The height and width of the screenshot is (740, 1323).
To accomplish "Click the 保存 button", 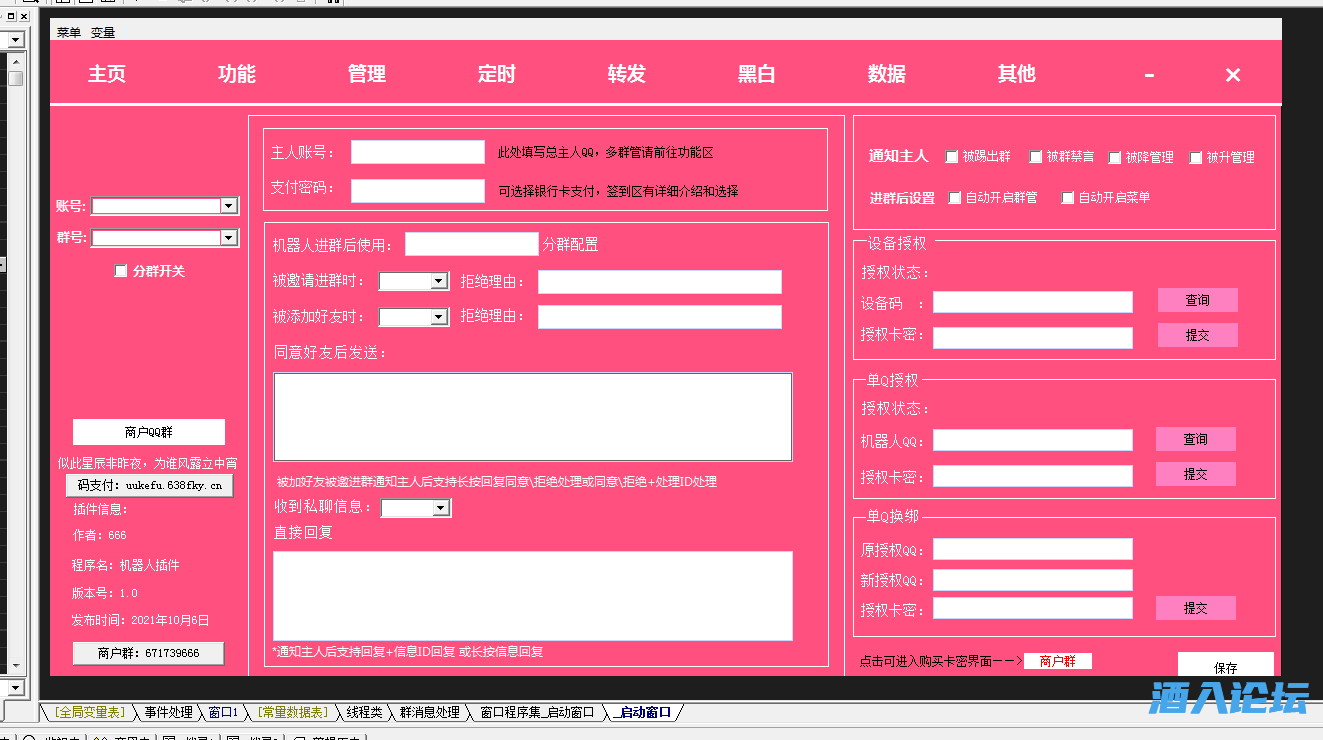I will pos(1225,666).
